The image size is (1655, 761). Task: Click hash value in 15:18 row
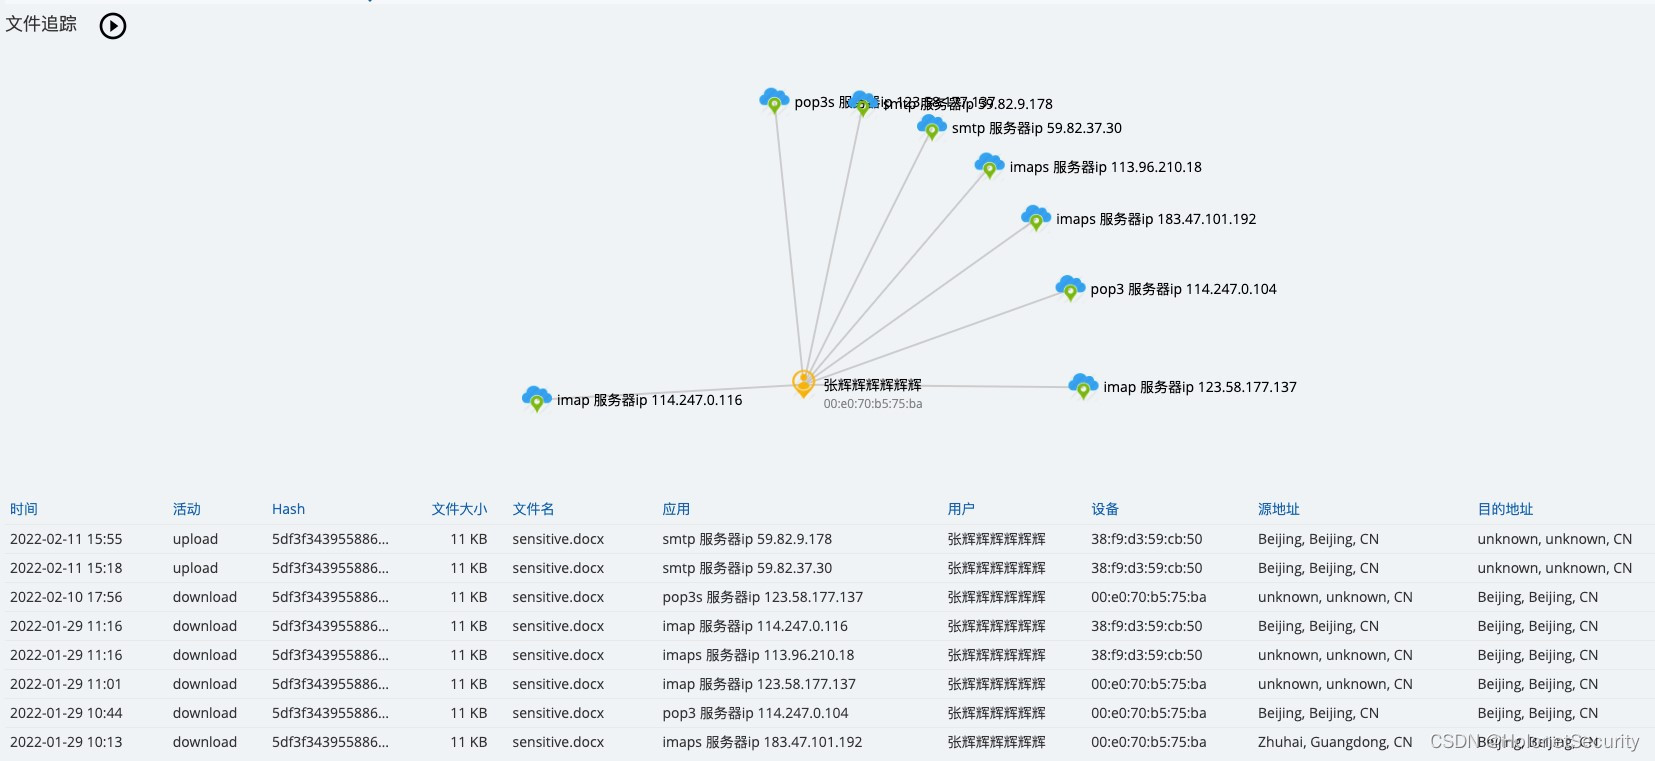pyautogui.click(x=330, y=568)
